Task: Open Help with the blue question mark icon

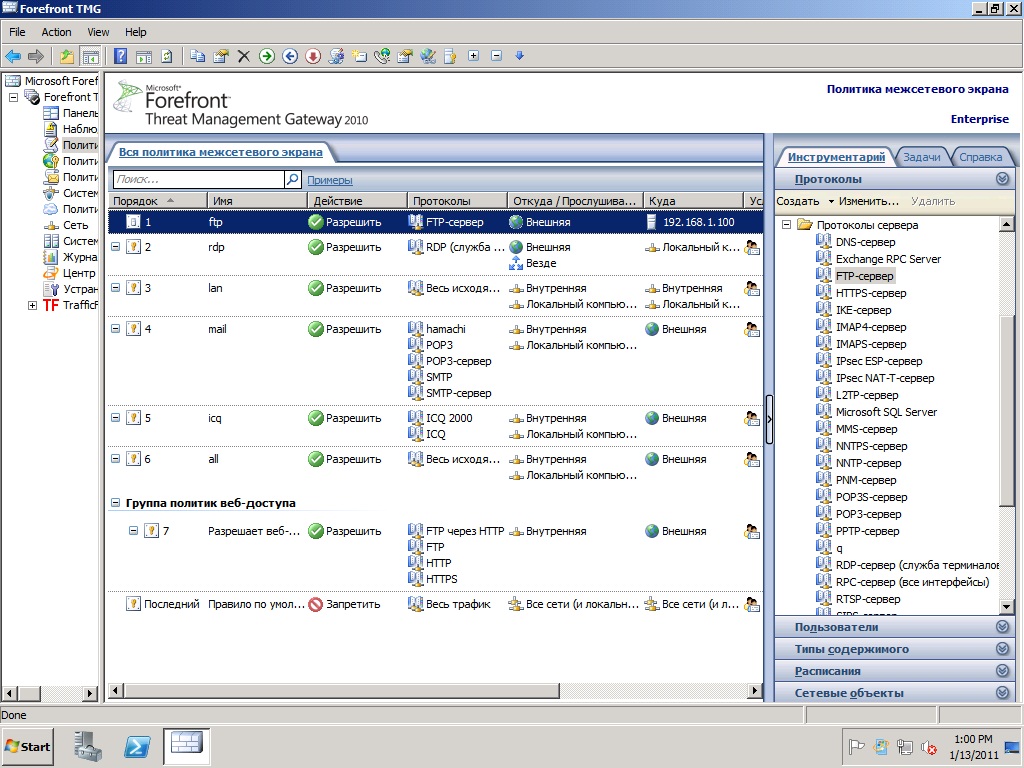Action: tap(121, 57)
